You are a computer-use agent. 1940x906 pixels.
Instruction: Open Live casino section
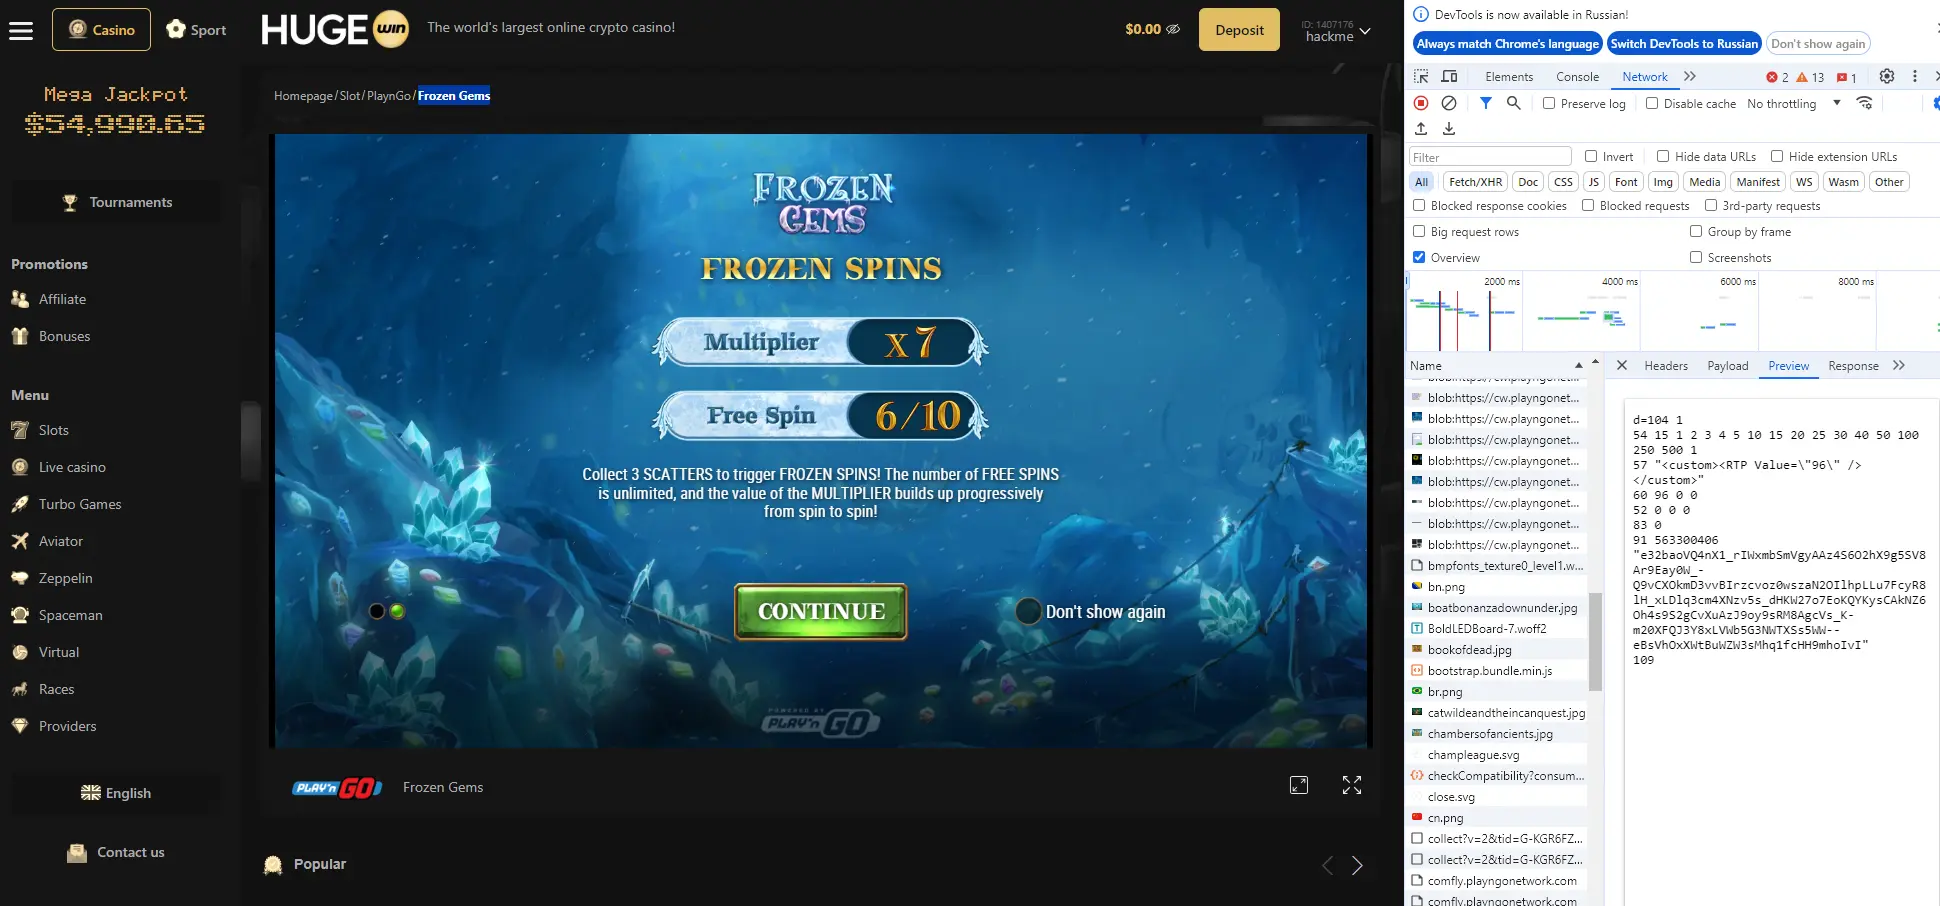(x=72, y=467)
